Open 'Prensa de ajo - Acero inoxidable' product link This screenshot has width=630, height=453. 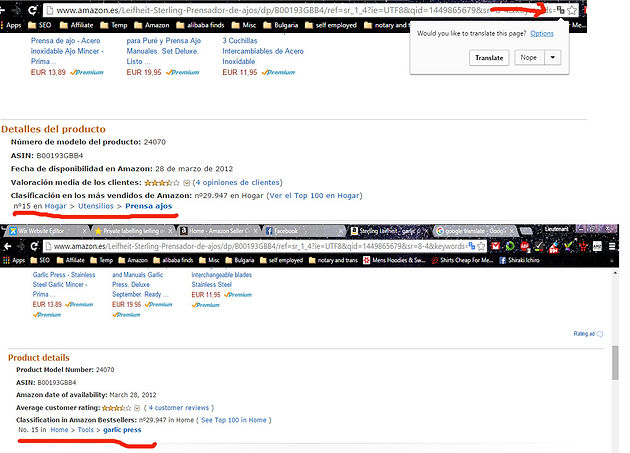[x=67, y=51]
